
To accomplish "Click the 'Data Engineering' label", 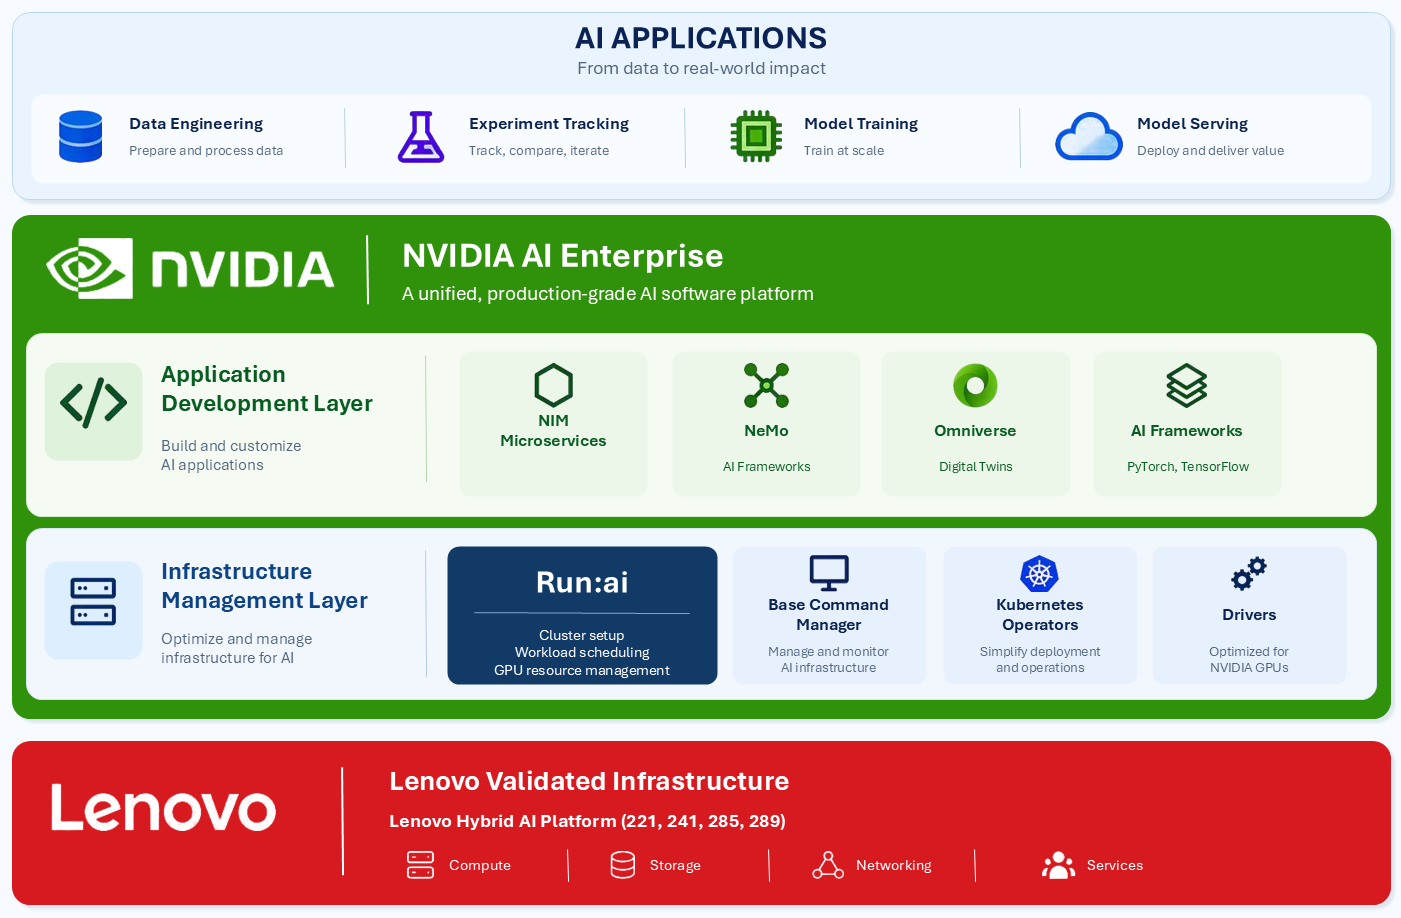I will [196, 124].
